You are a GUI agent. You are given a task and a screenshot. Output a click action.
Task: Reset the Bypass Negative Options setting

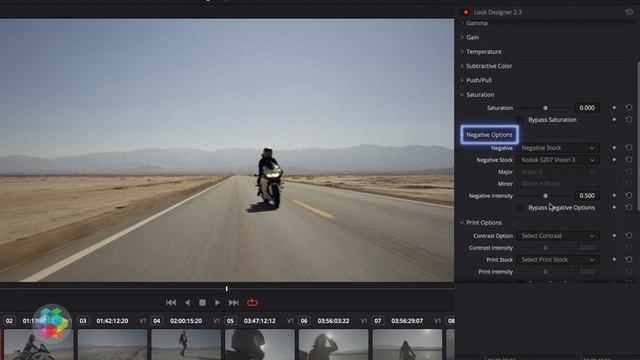coord(629,207)
